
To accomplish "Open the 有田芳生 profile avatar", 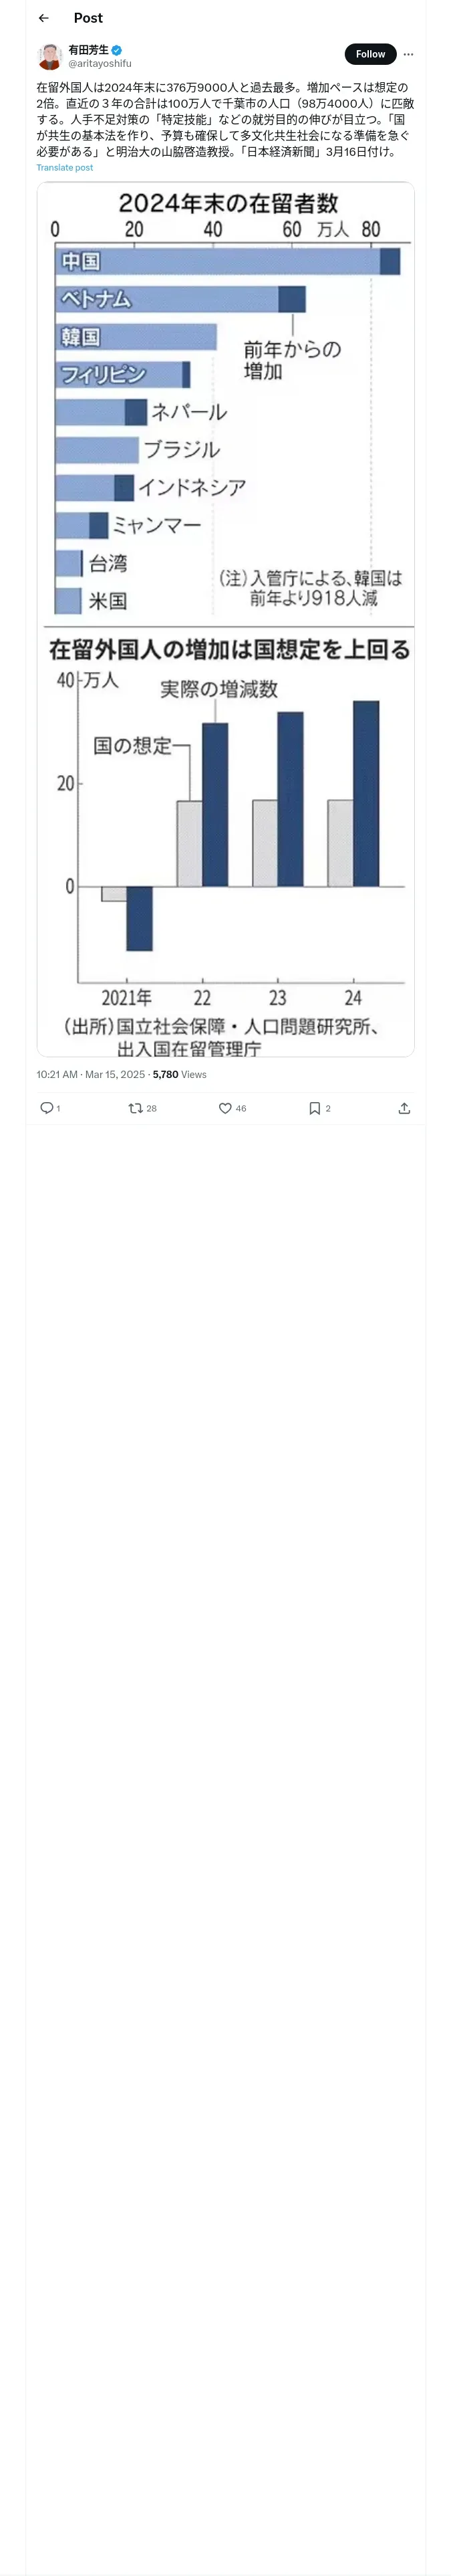I will (50, 56).
